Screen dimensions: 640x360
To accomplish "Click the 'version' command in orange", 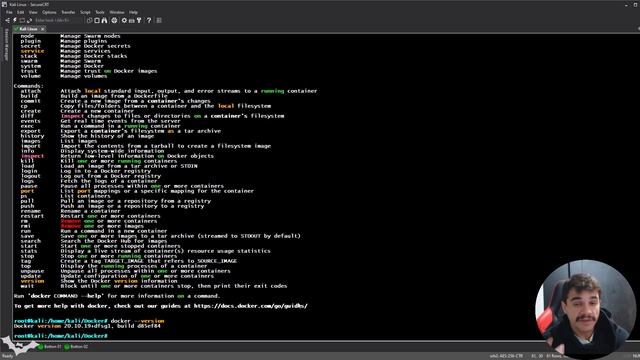I will point(32,281).
